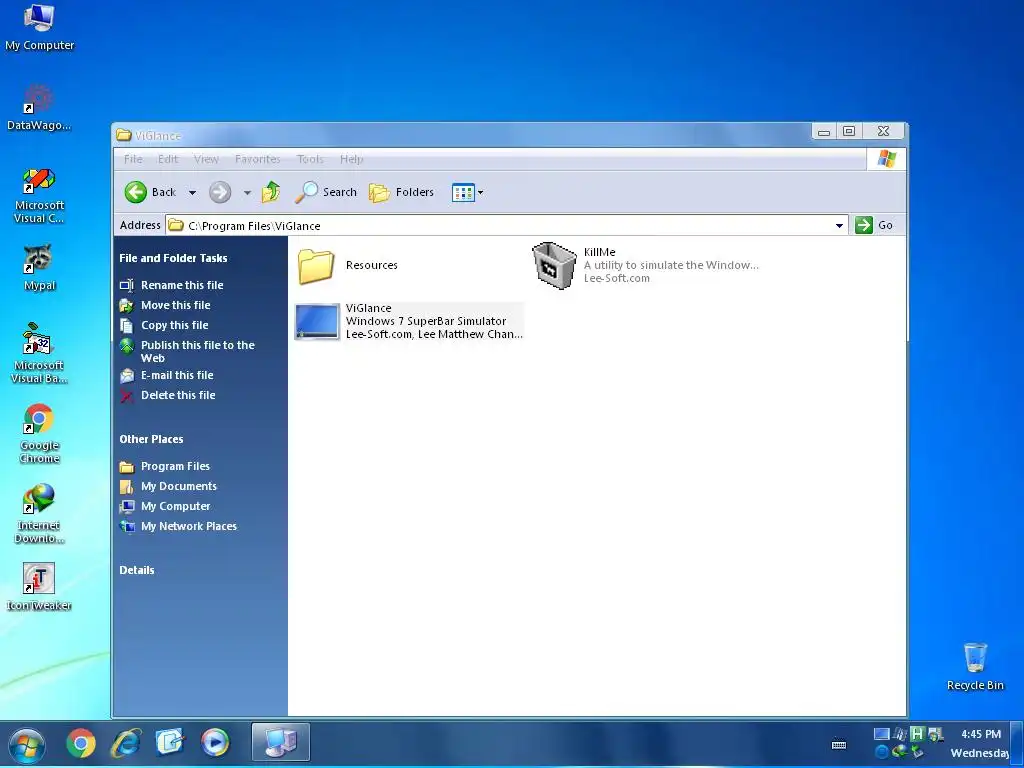Image resolution: width=1024 pixels, height=768 pixels.
Task: Select the Resources folder icon
Action: 316,266
